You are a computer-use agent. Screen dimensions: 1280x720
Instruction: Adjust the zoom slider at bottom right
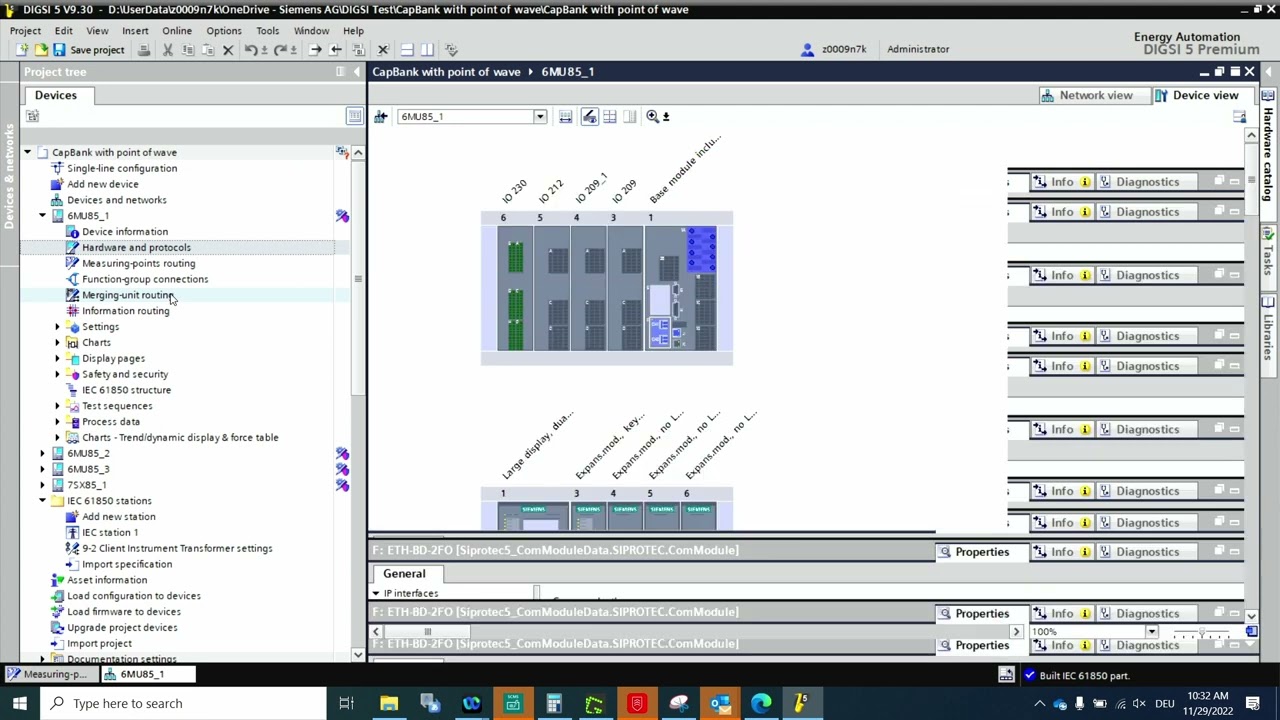click(x=1203, y=632)
